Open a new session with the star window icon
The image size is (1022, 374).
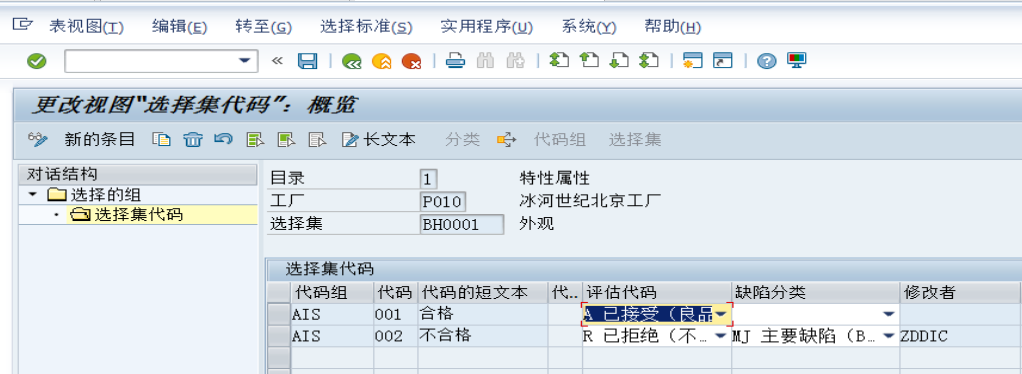point(692,61)
